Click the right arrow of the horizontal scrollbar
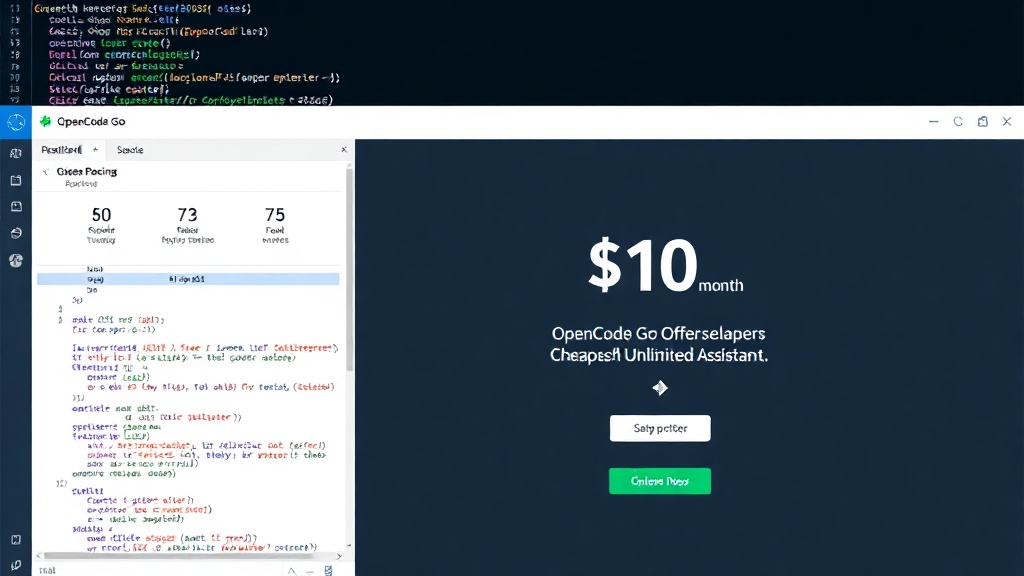The width and height of the screenshot is (1024, 576). tap(339, 556)
